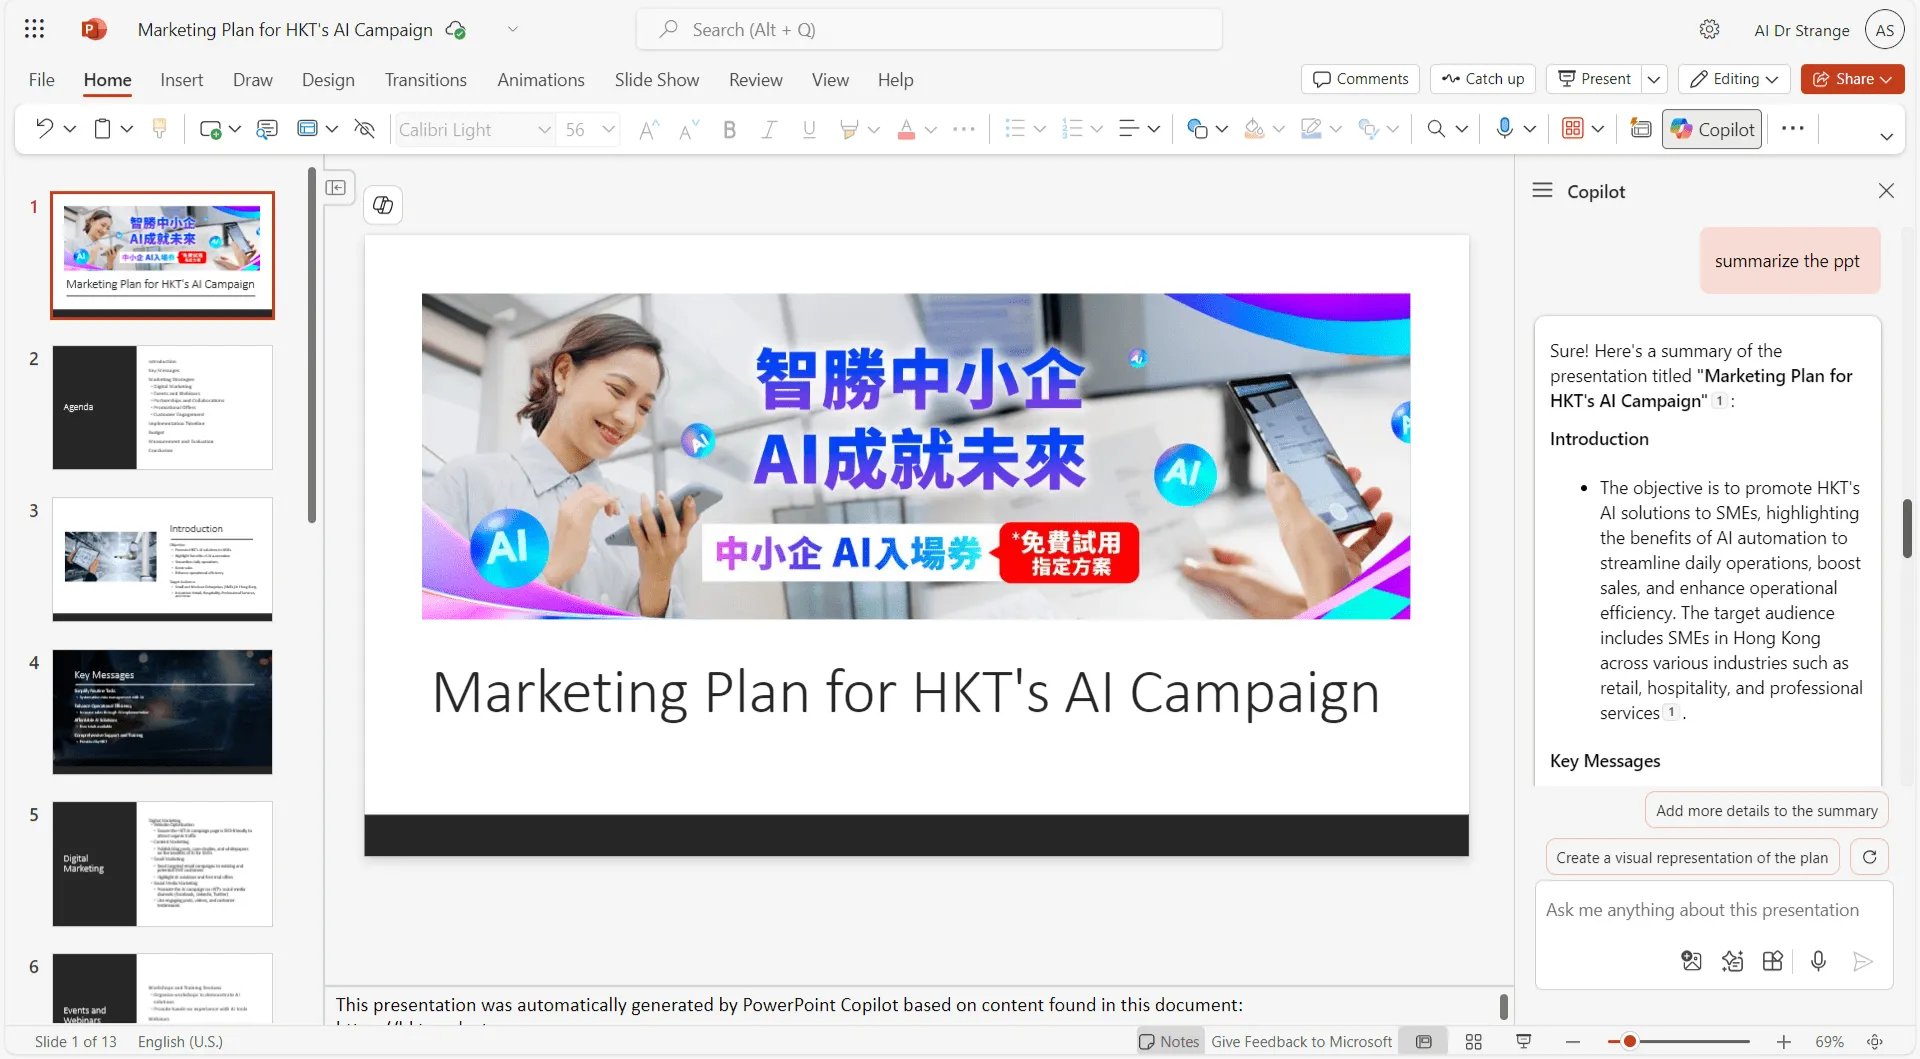This screenshot has width=1920, height=1059.
Task: Click the Shapes insert icon
Action: pyautogui.click(x=1197, y=128)
